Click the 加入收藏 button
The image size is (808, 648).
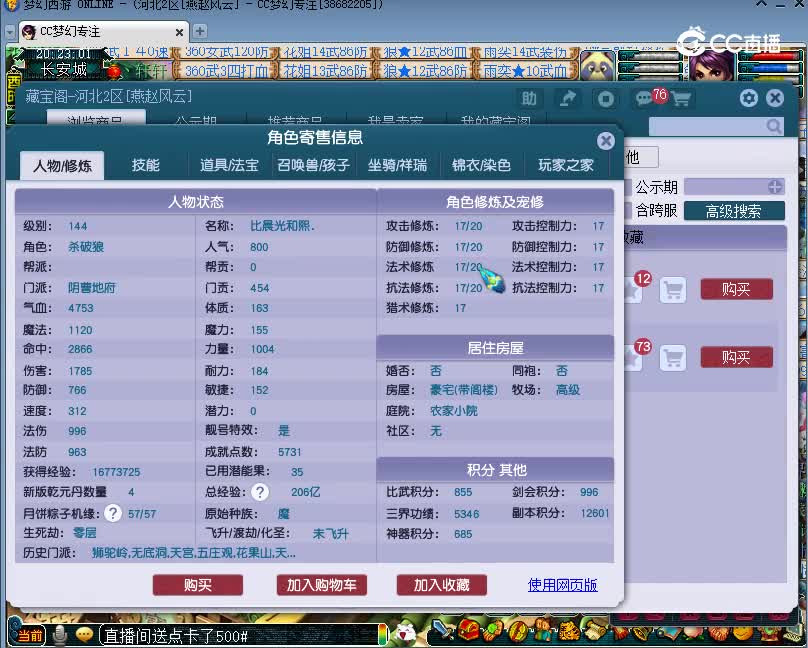click(442, 585)
